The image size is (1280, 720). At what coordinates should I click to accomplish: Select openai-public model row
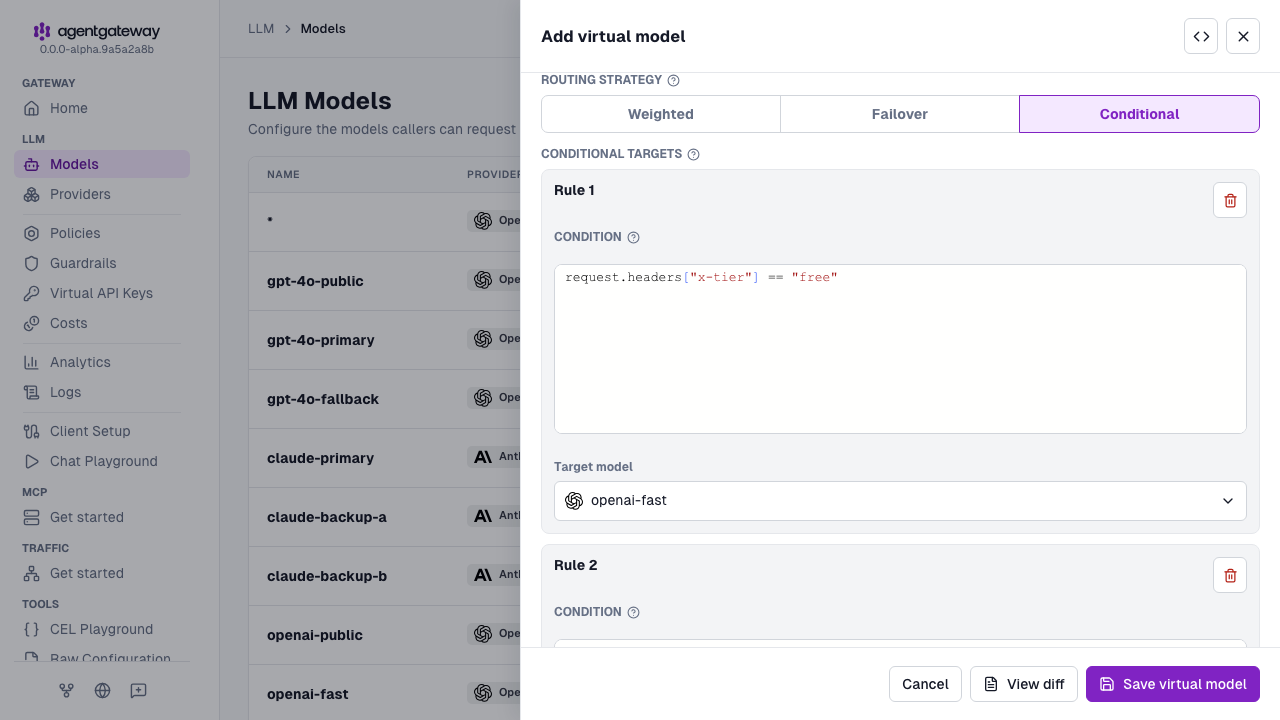(x=384, y=635)
